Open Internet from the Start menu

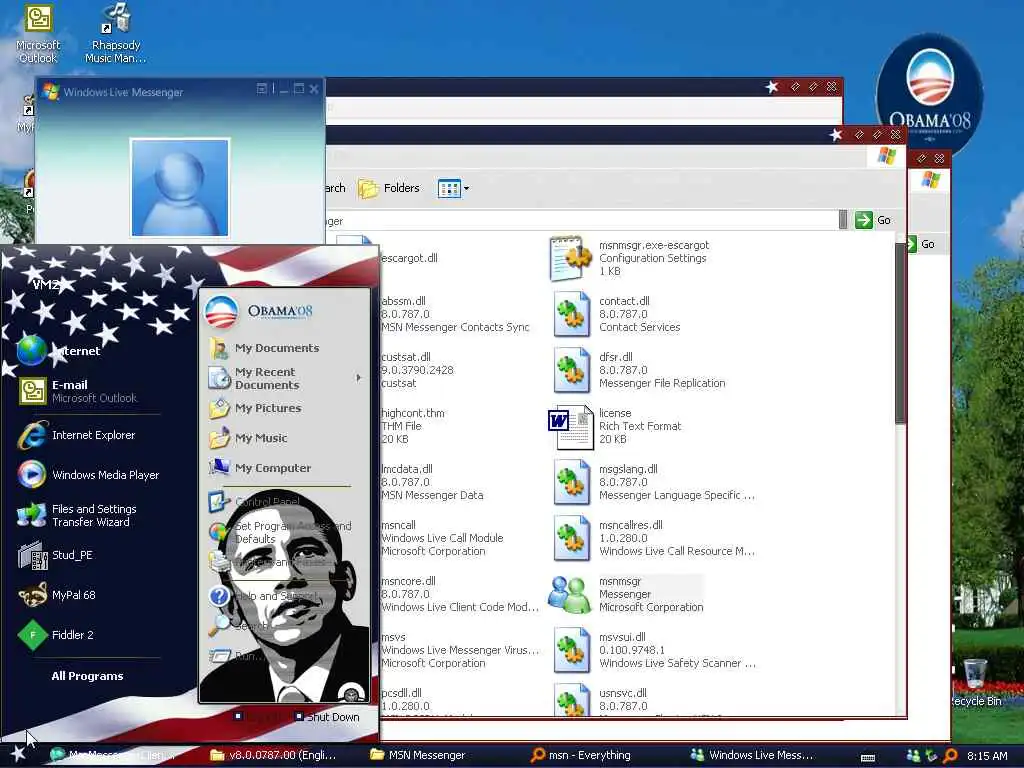point(59,351)
